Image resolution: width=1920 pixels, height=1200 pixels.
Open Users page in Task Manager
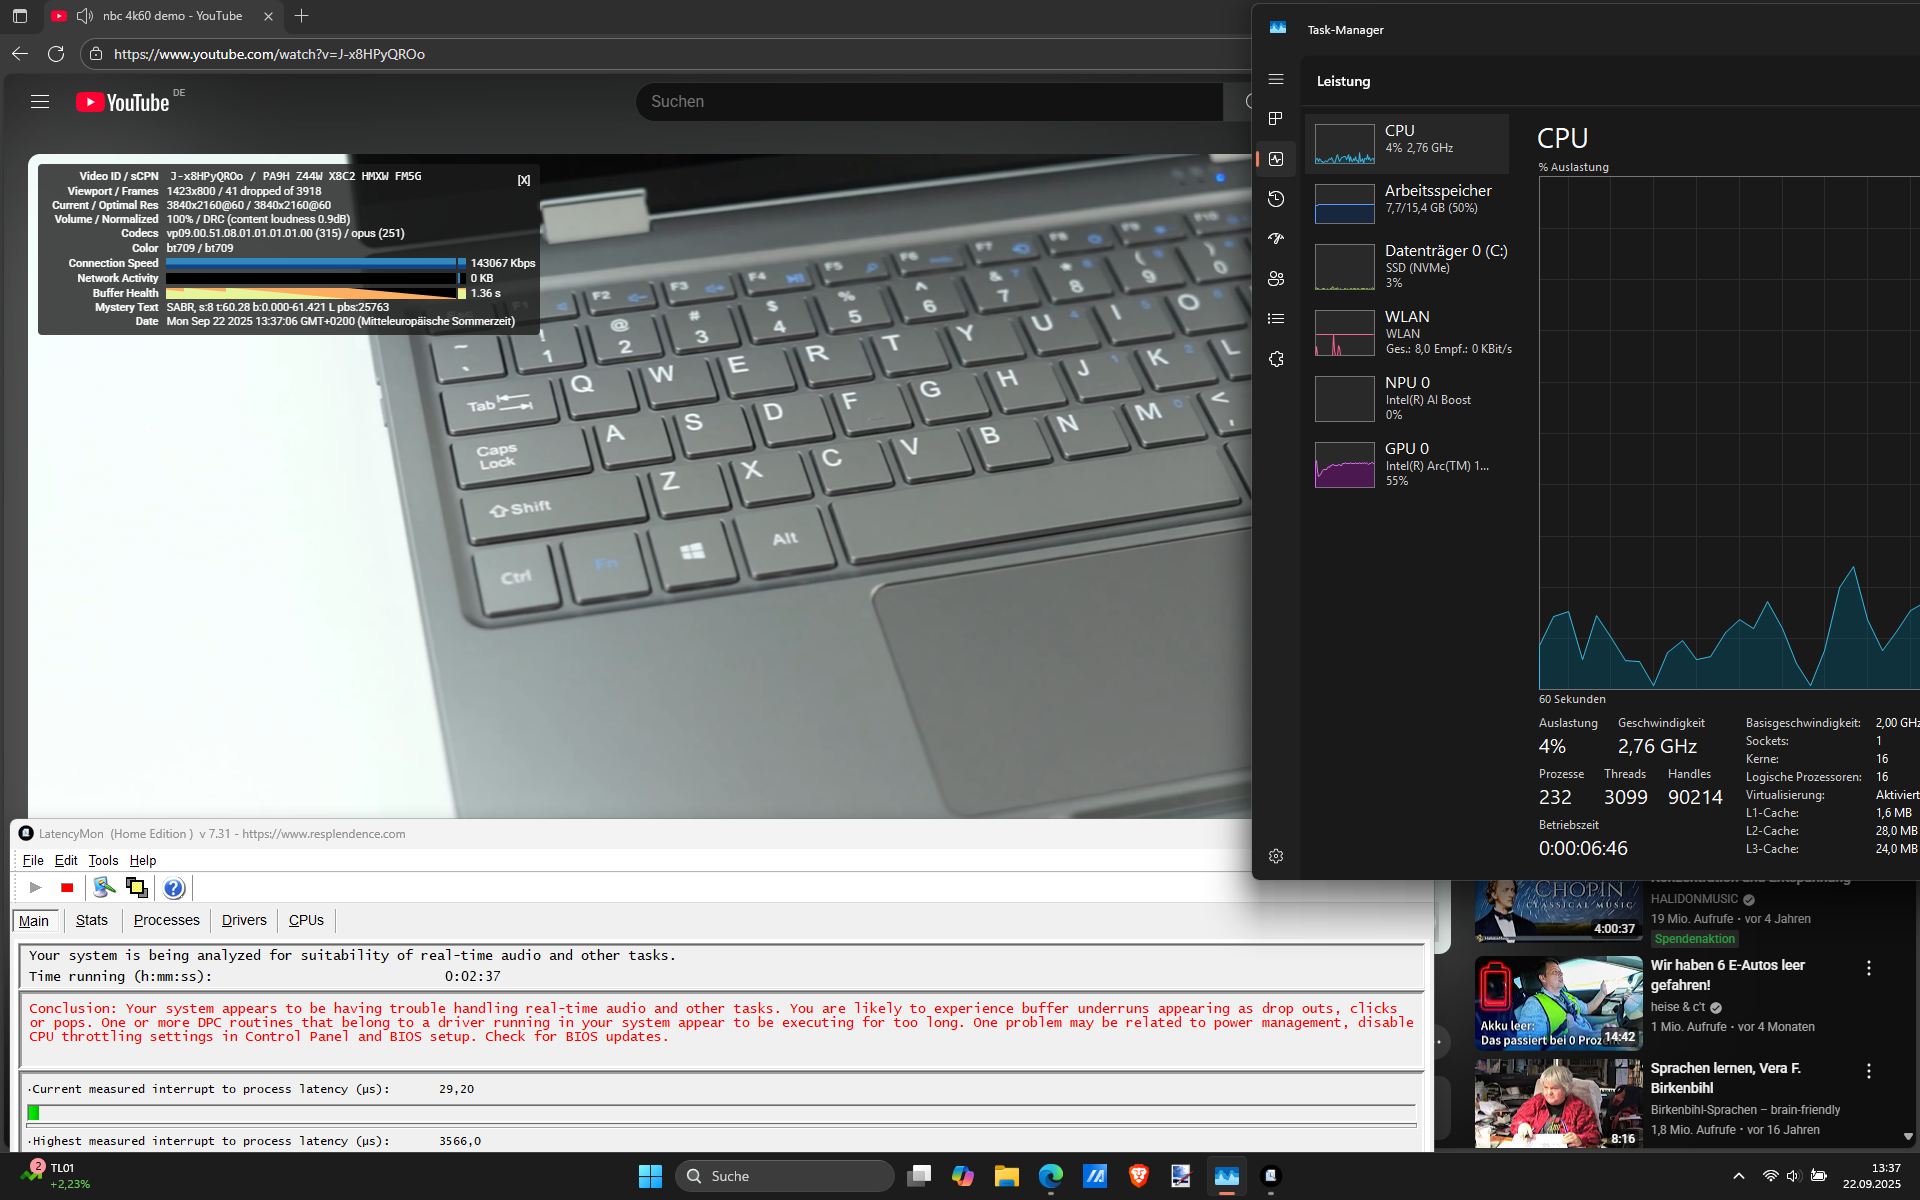pos(1275,279)
